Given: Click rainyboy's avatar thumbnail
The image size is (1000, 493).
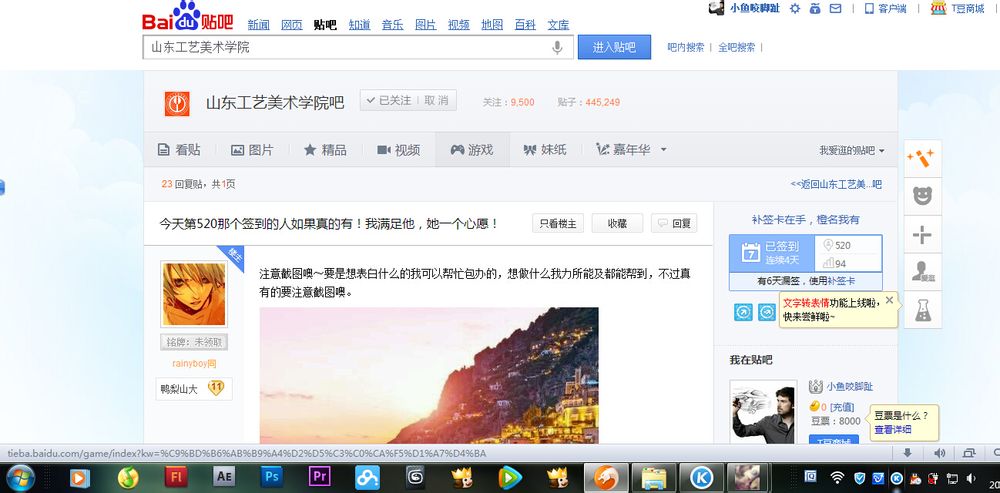Looking at the screenshot, I should [193, 294].
